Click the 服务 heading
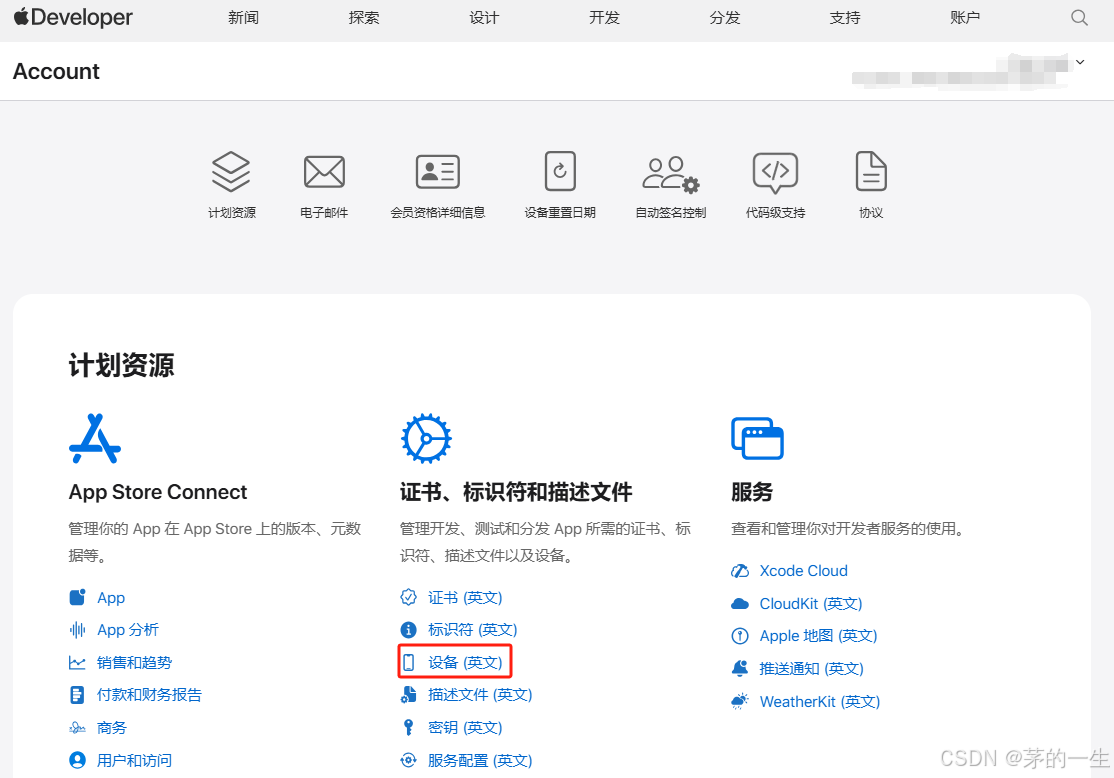The height and width of the screenshot is (778, 1114). tap(752, 492)
